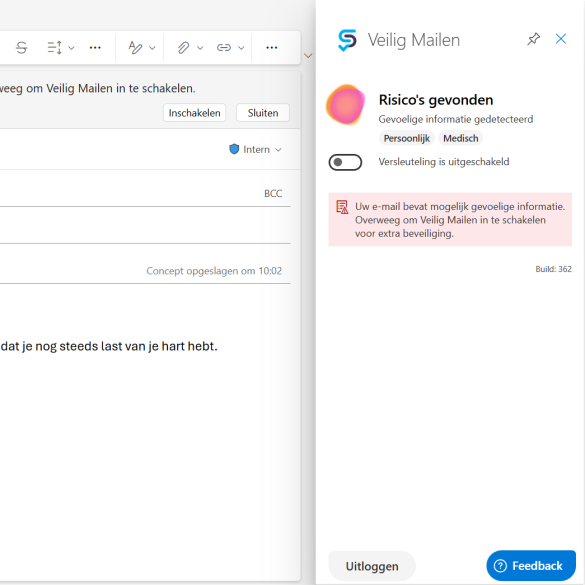585x585 pixels.
Task: Open line spacing options
Action: pyautogui.click(x=54, y=47)
